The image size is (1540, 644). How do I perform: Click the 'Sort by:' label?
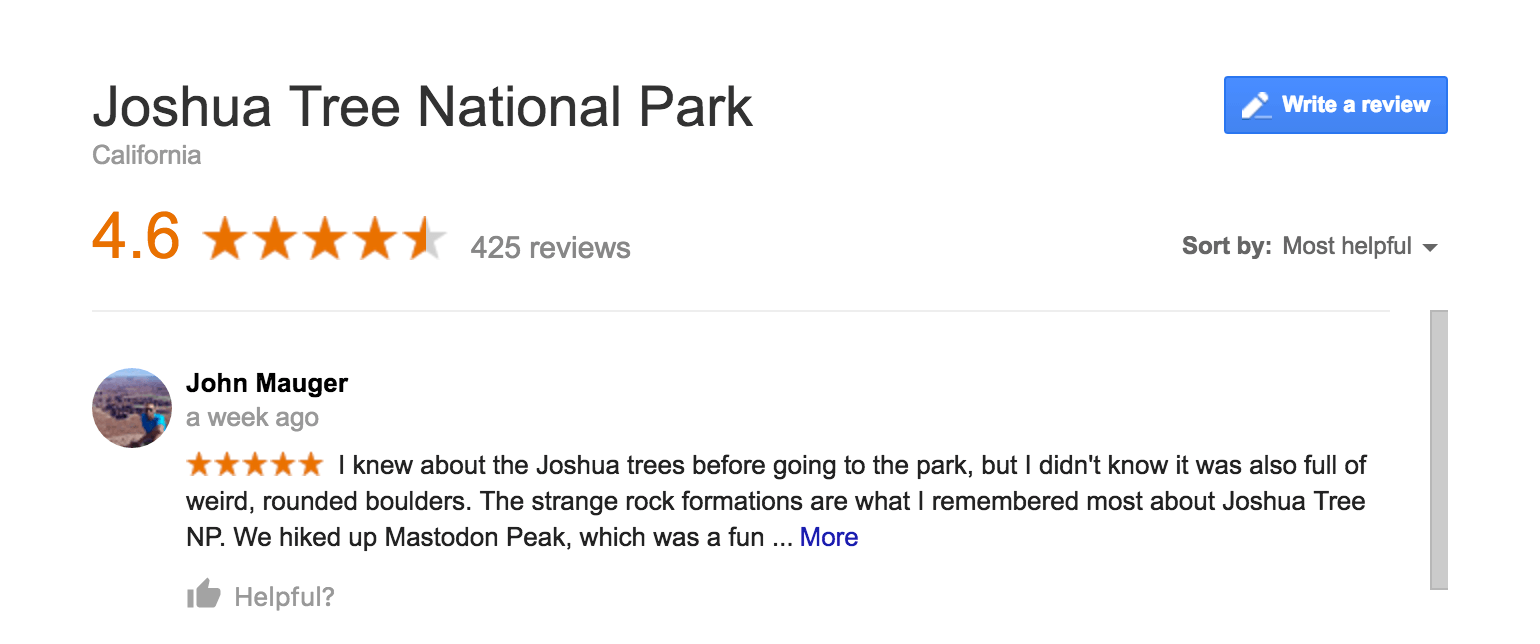pyautogui.click(x=1226, y=246)
